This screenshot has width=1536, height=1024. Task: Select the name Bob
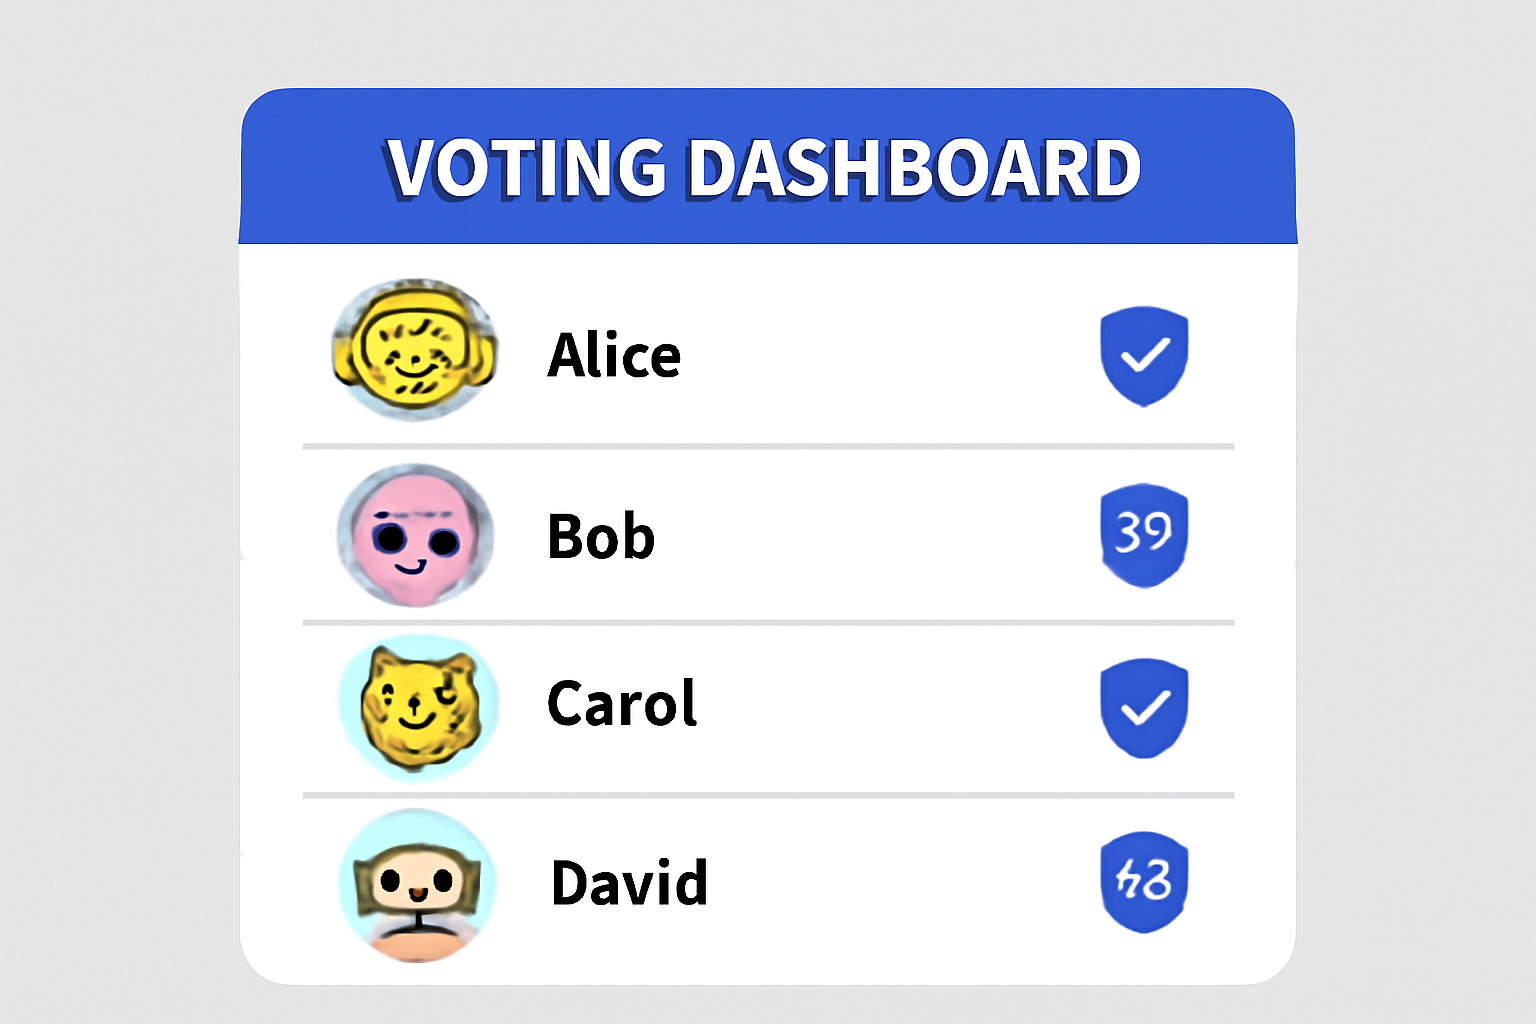click(x=601, y=537)
